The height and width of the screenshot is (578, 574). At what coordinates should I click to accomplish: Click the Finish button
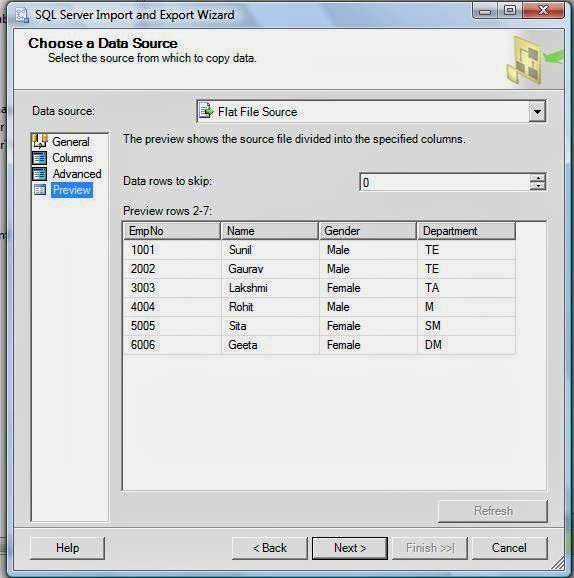click(x=430, y=548)
